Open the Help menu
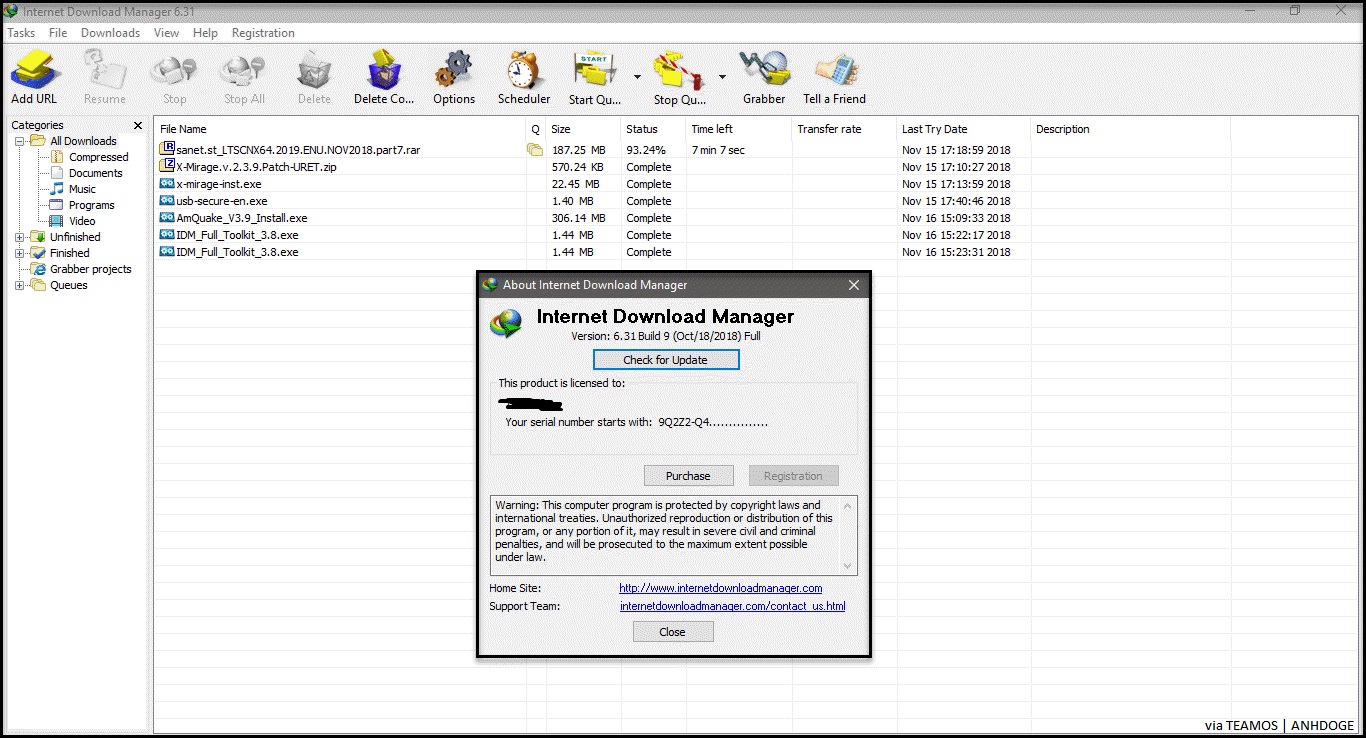The width and height of the screenshot is (1366, 738). point(205,33)
